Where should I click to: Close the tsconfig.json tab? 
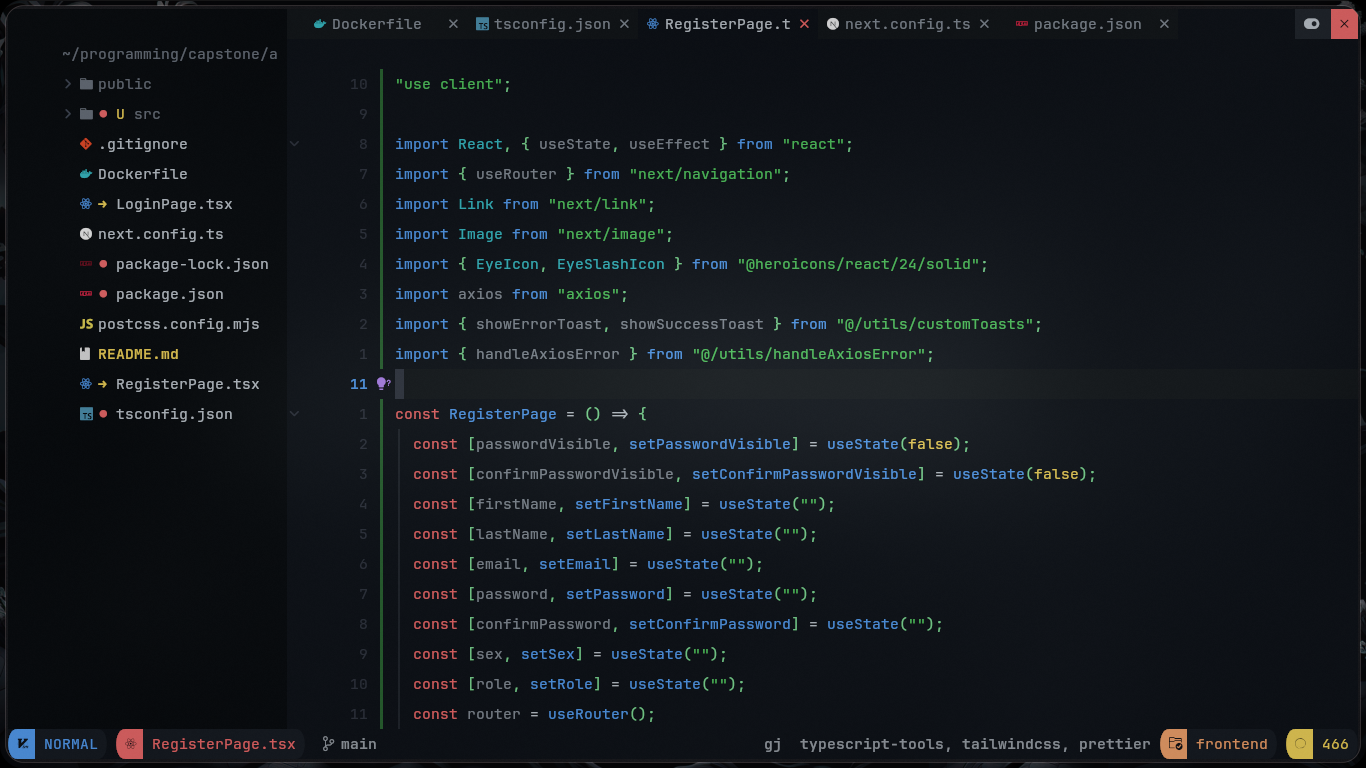pyautogui.click(x=625, y=24)
